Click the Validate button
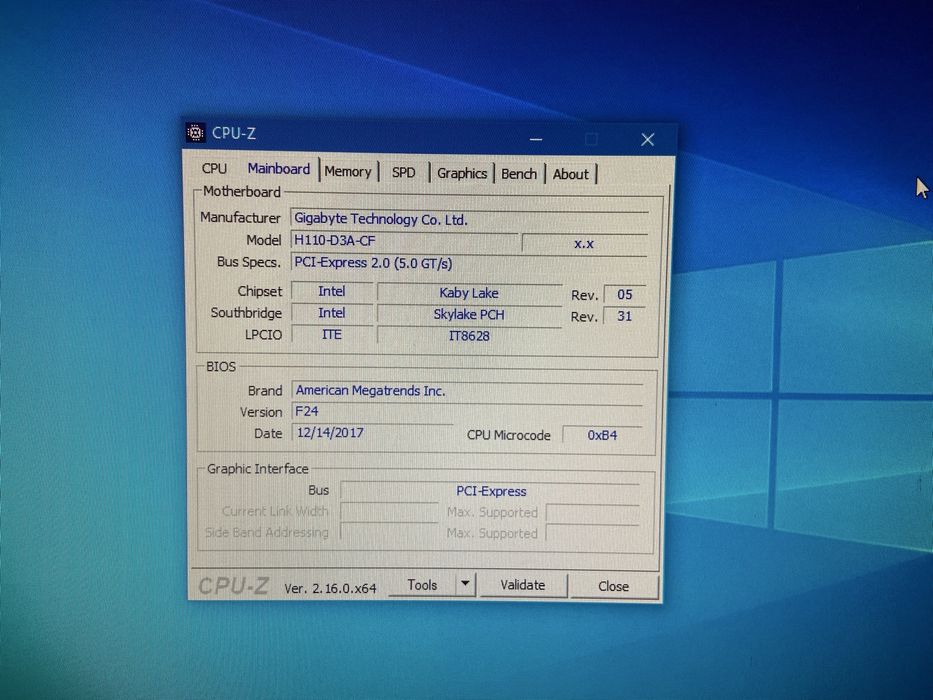933x700 pixels. [x=522, y=585]
